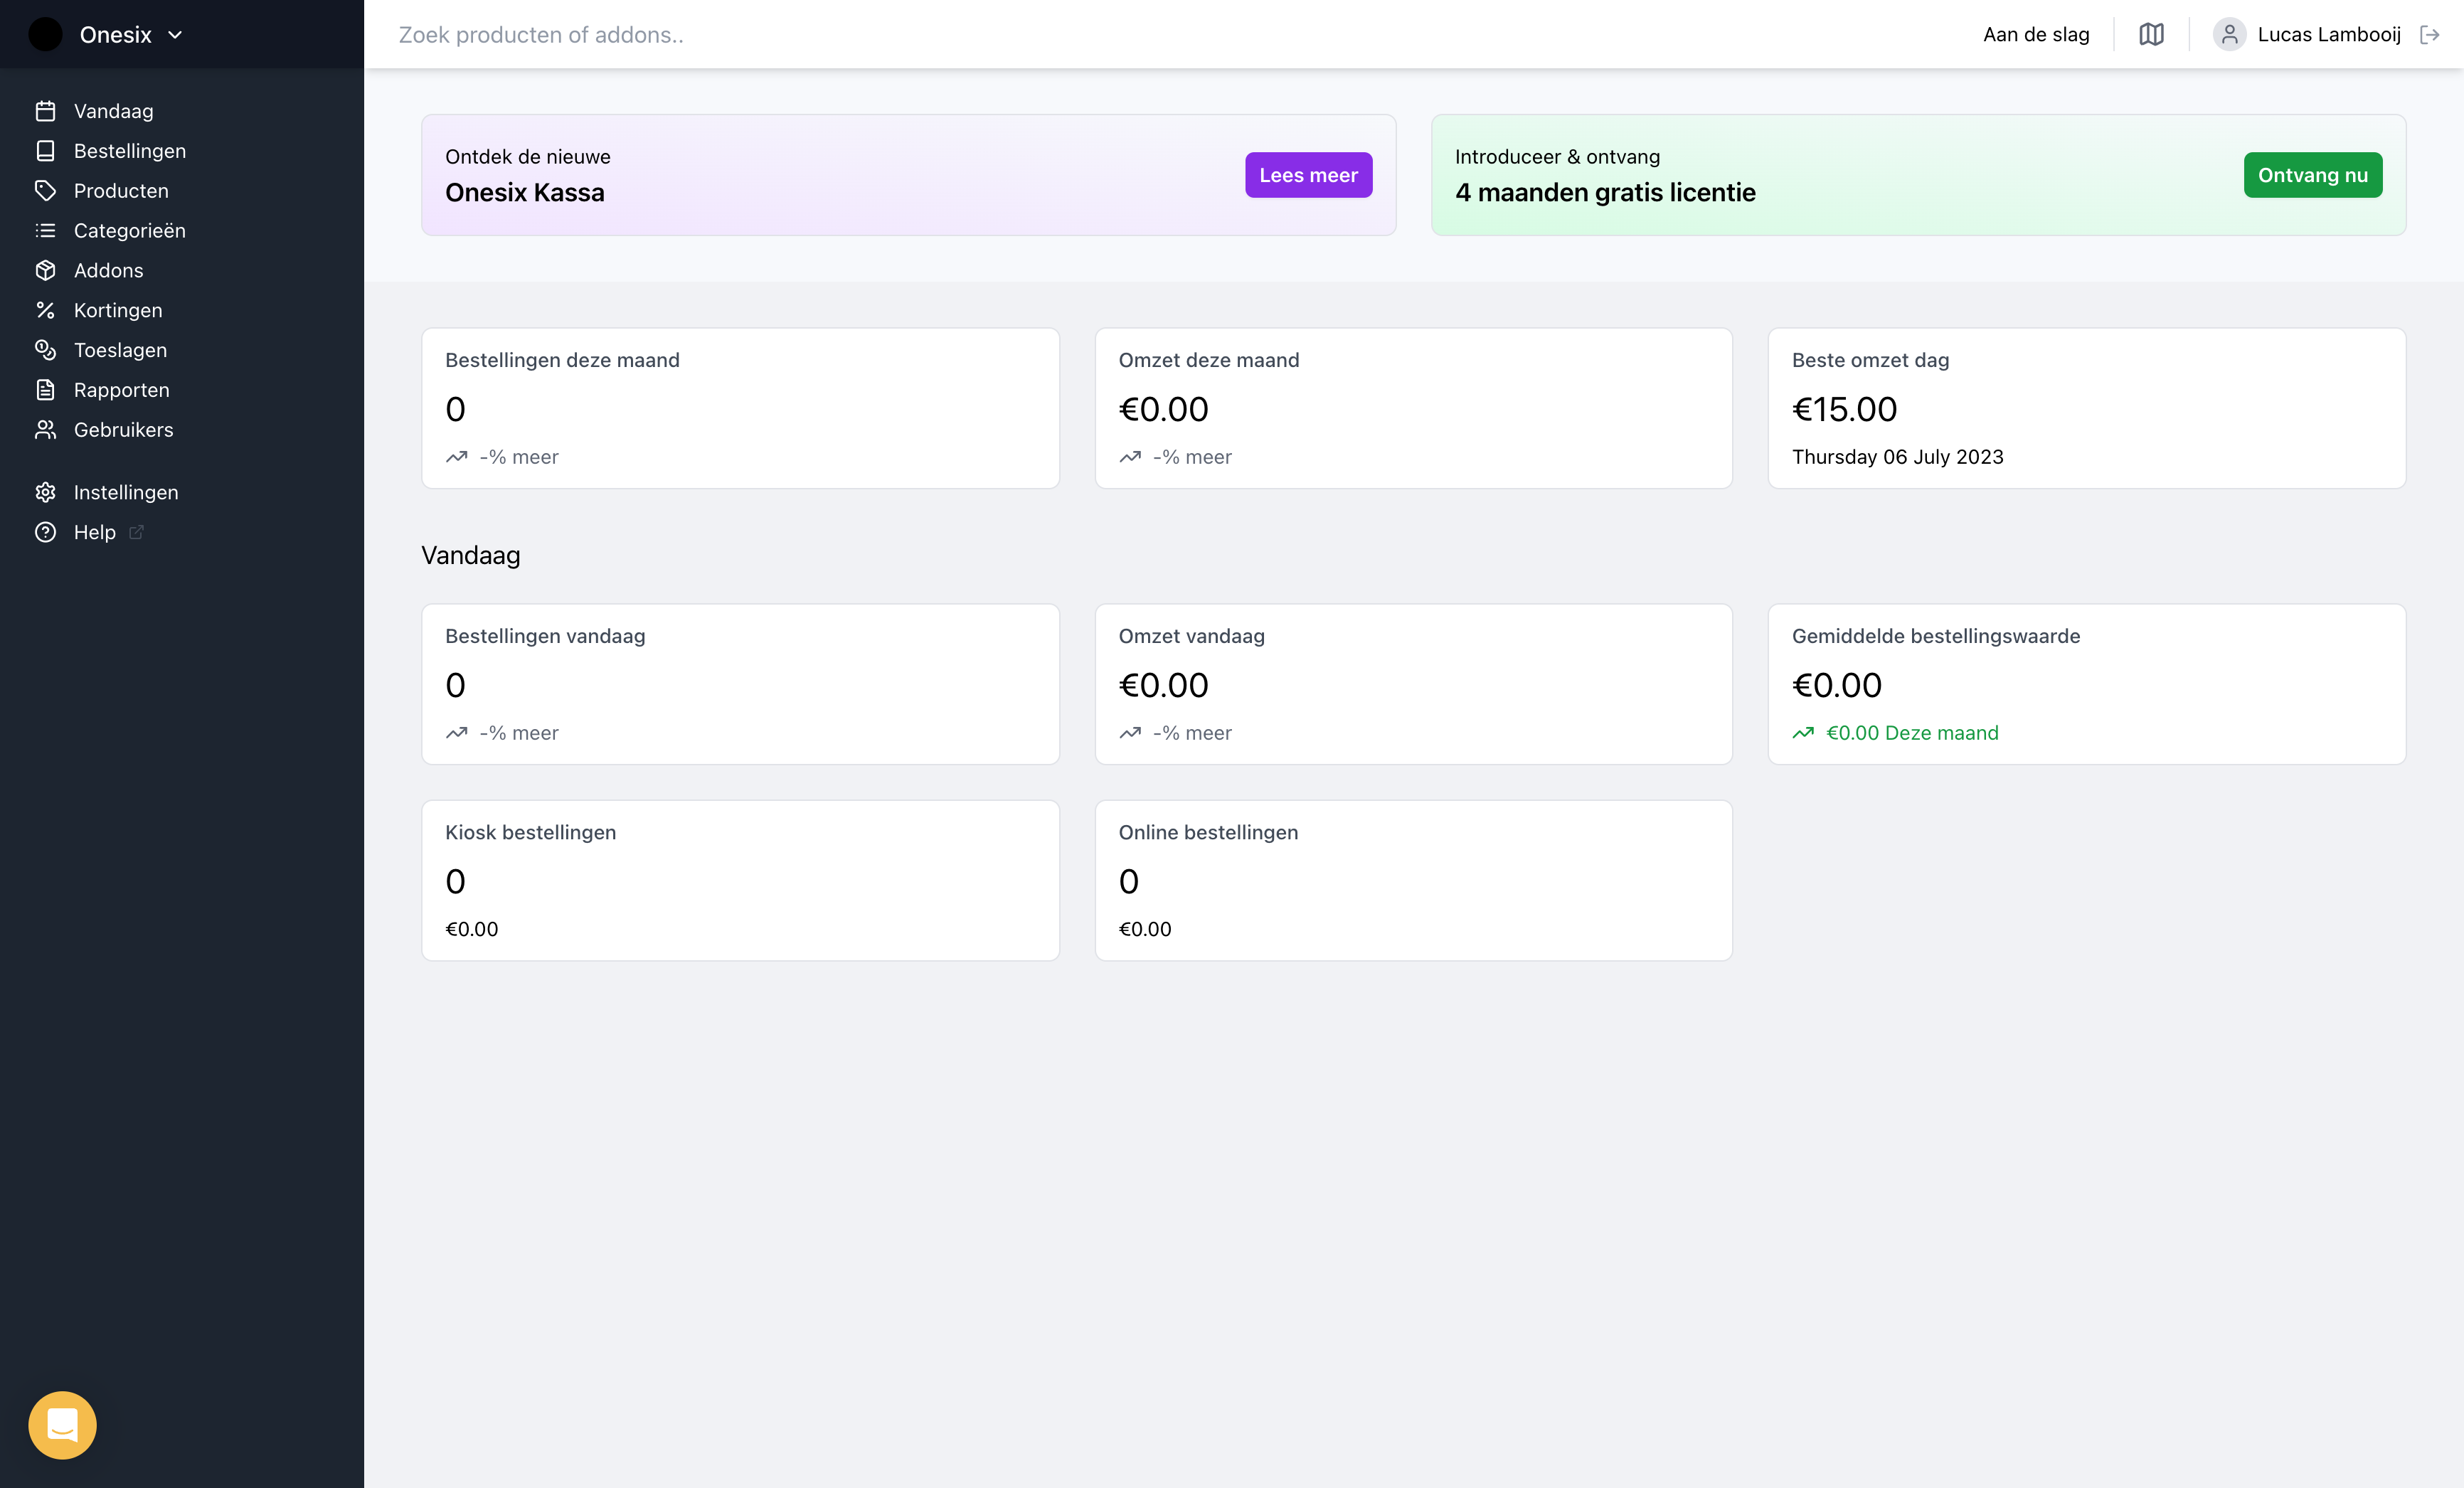This screenshot has width=2464, height=1488.
Task: Click the external link icon beside Help
Action: 137,532
